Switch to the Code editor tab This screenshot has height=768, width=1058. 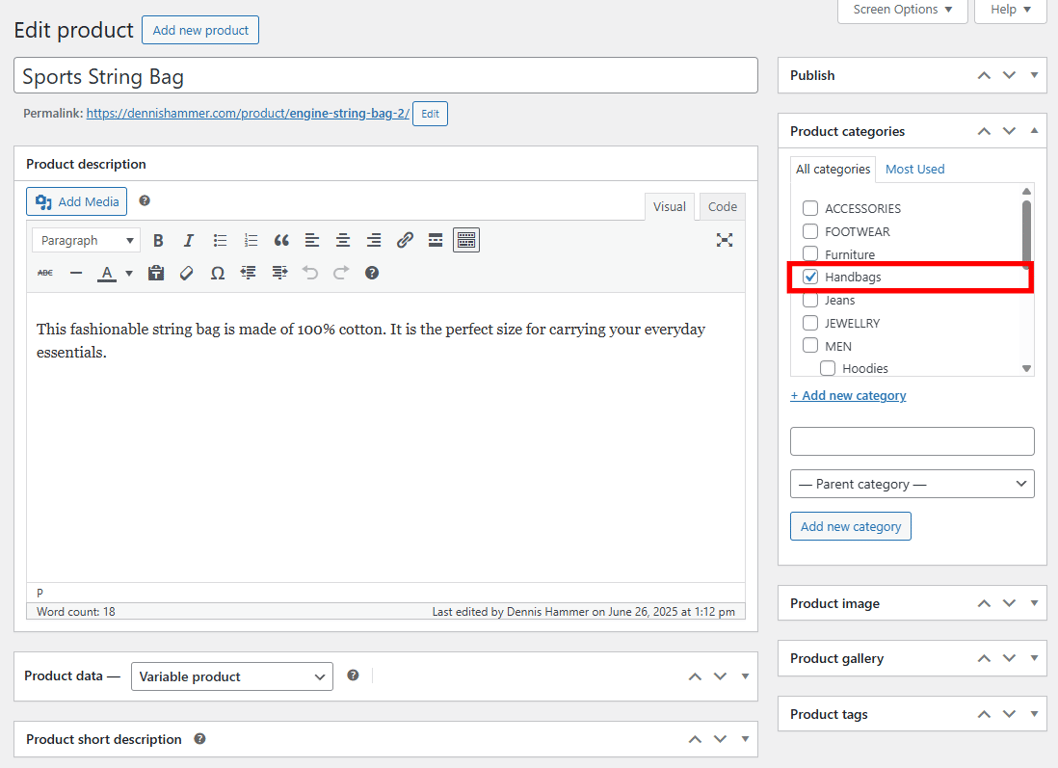721,206
